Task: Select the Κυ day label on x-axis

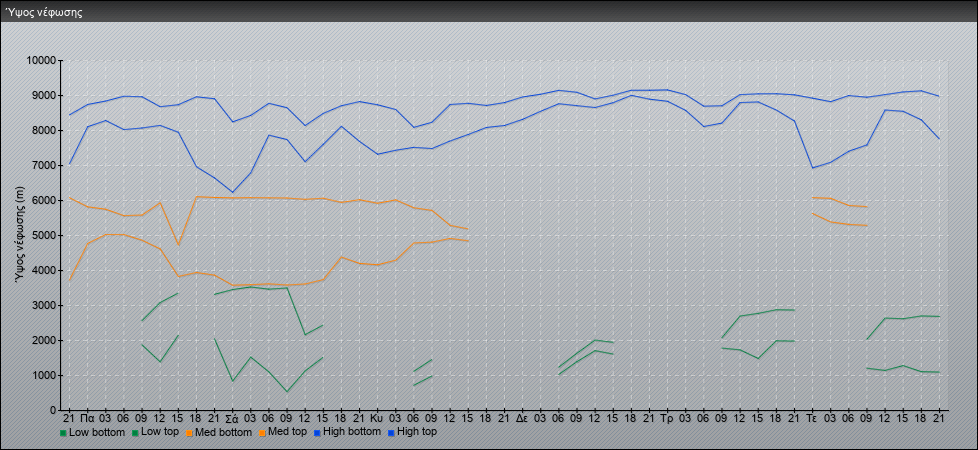Action: (x=377, y=418)
